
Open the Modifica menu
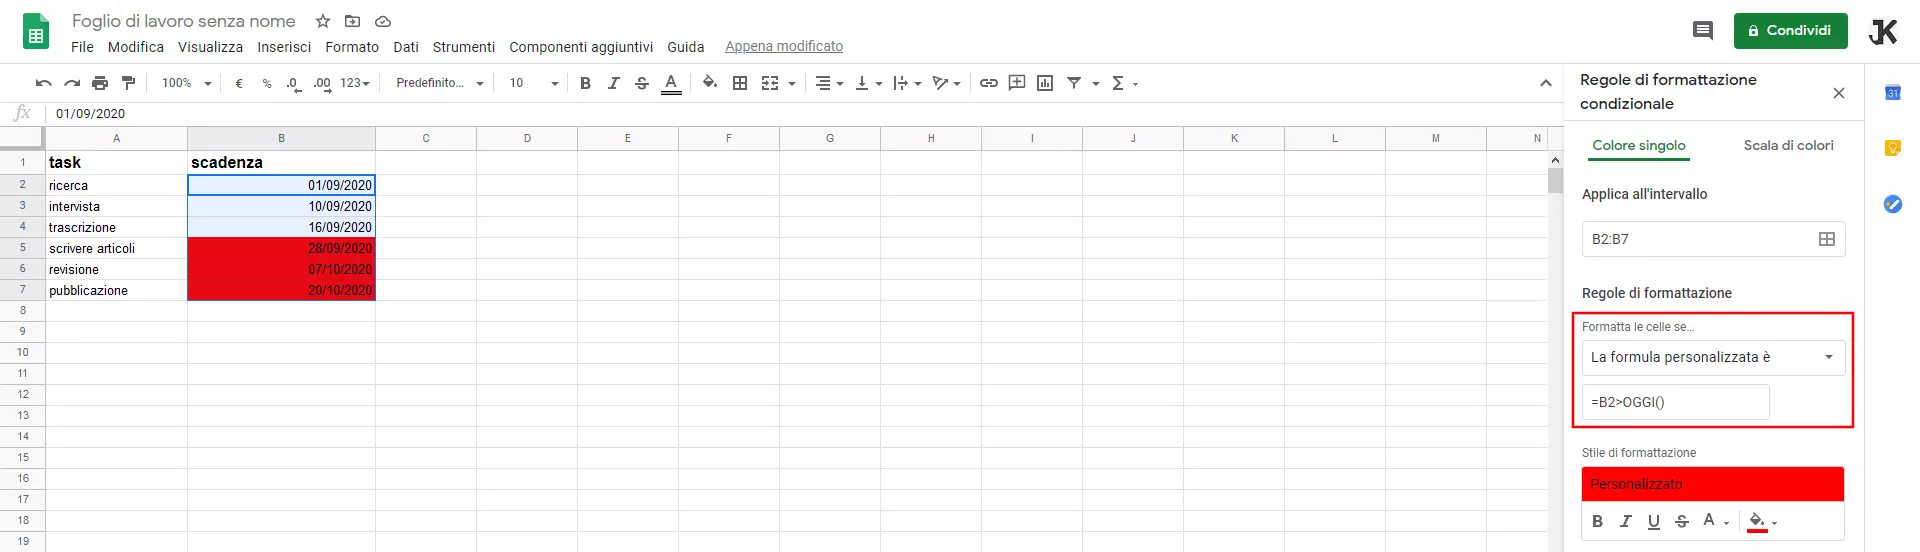[x=136, y=47]
